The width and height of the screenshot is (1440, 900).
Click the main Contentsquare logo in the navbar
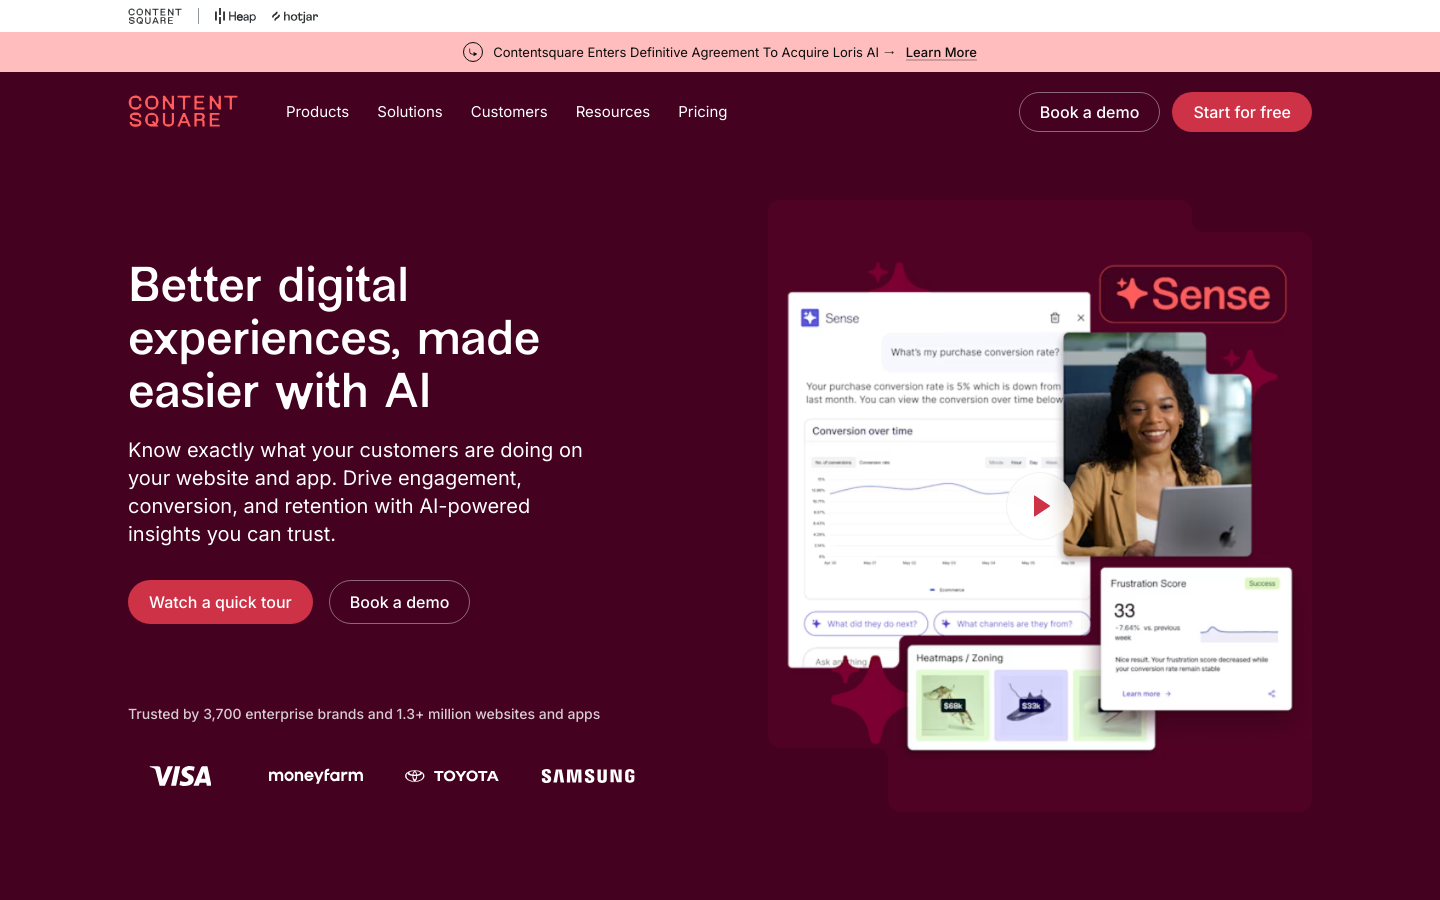click(183, 112)
